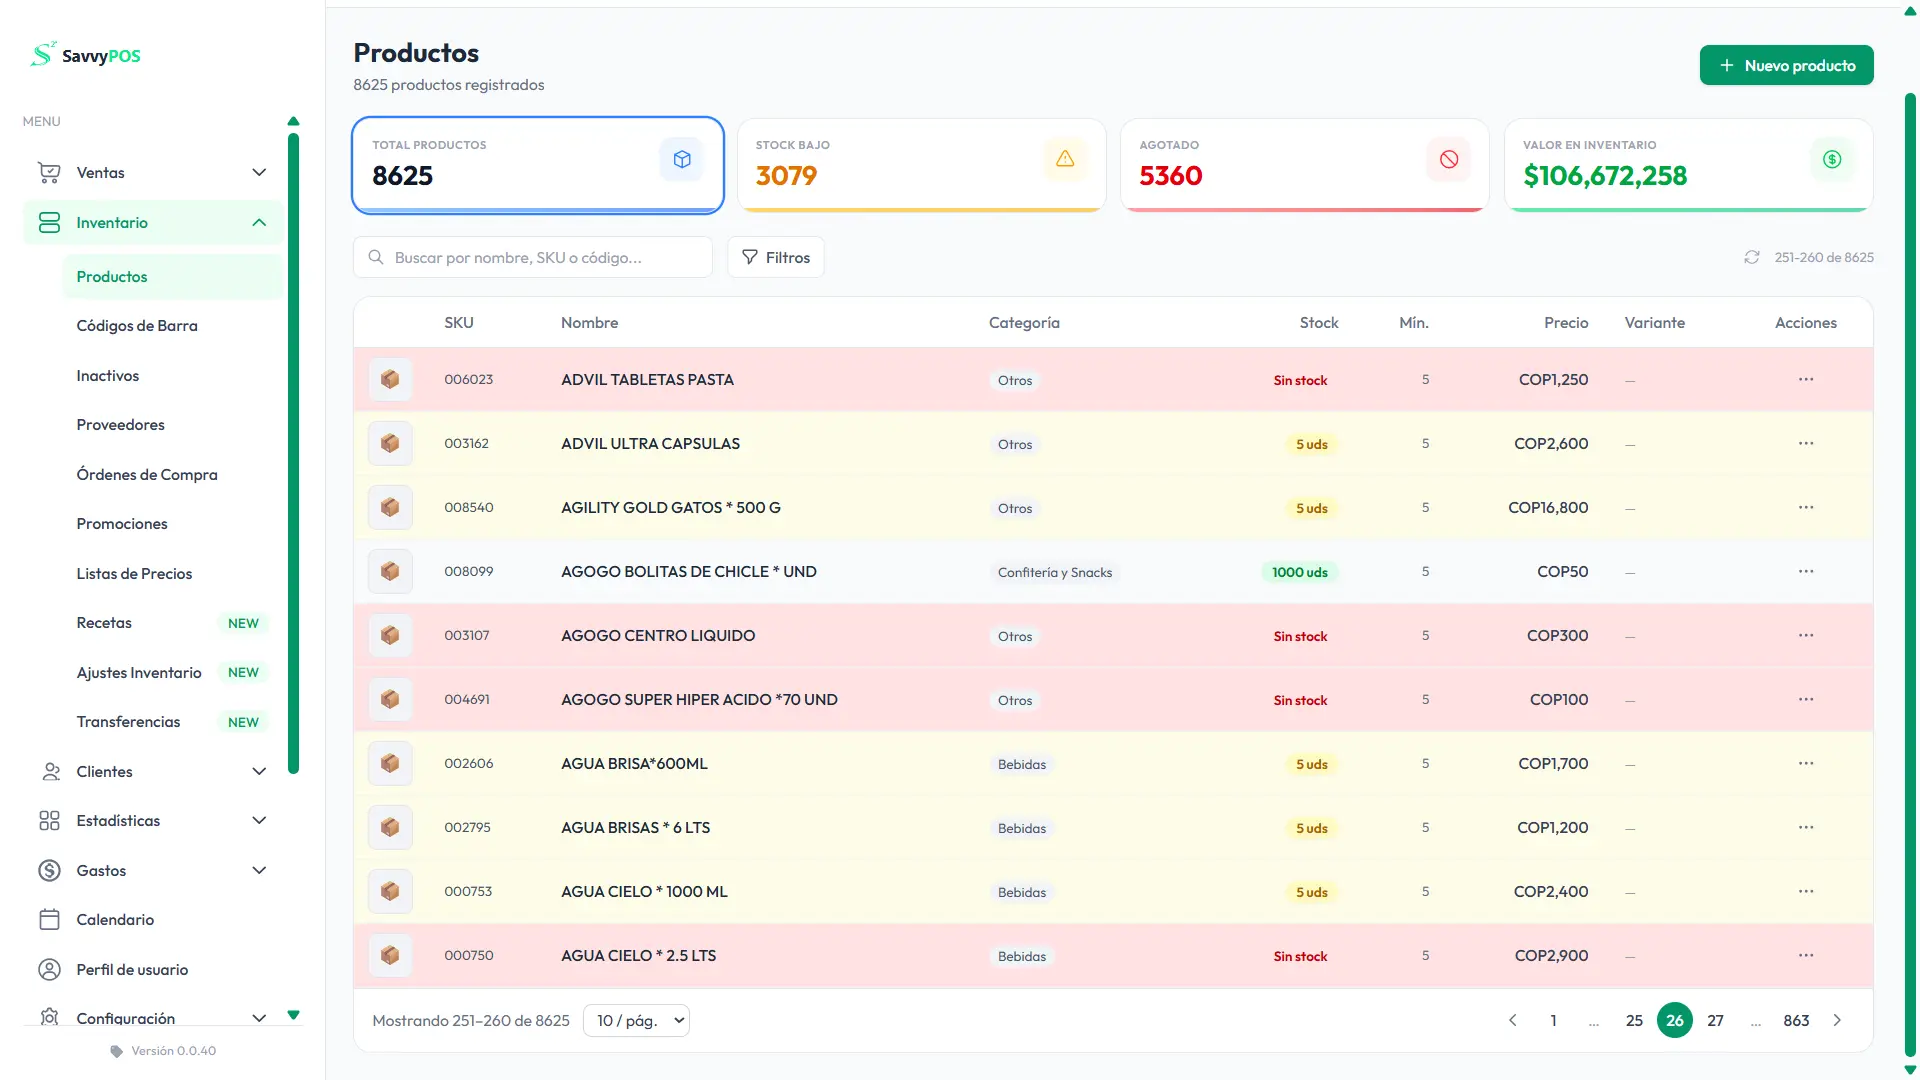Click the dollar icon in Valor en Inventario card
Image resolution: width=1920 pixels, height=1080 pixels.
click(x=1831, y=159)
